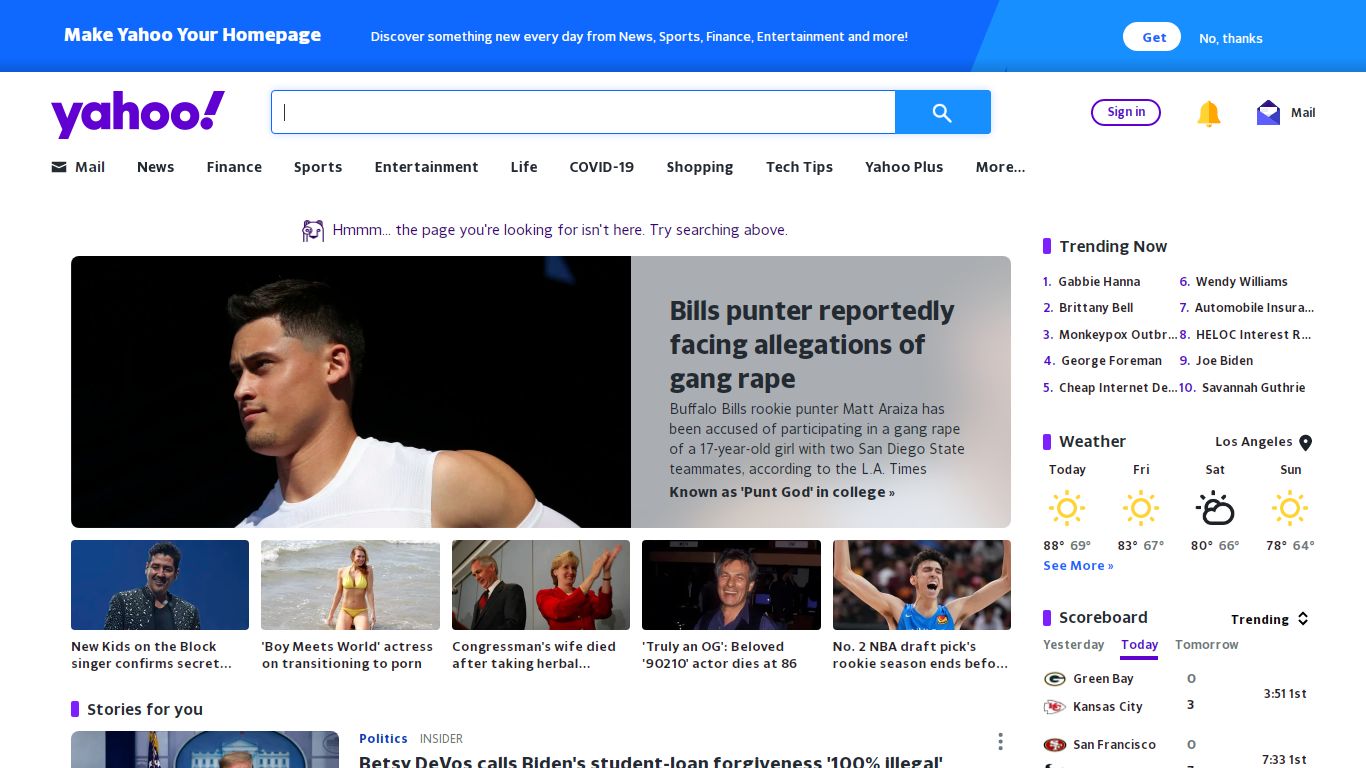The width and height of the screenshot is (1366, 768).
Task: Open Entertainment in the navigation bar
Action: pos(426,167)
